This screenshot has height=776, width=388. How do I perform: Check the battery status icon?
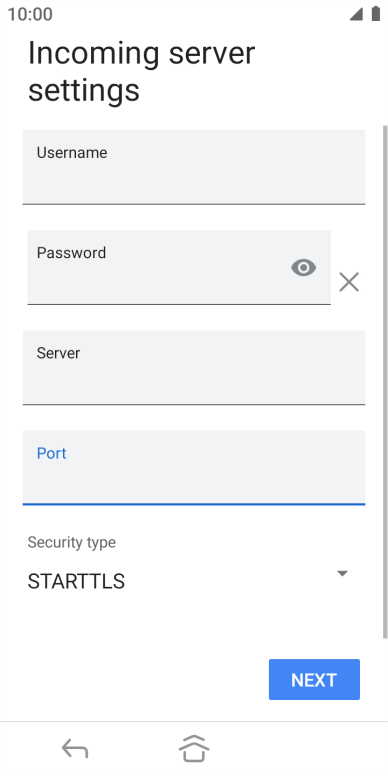[376, 14]
